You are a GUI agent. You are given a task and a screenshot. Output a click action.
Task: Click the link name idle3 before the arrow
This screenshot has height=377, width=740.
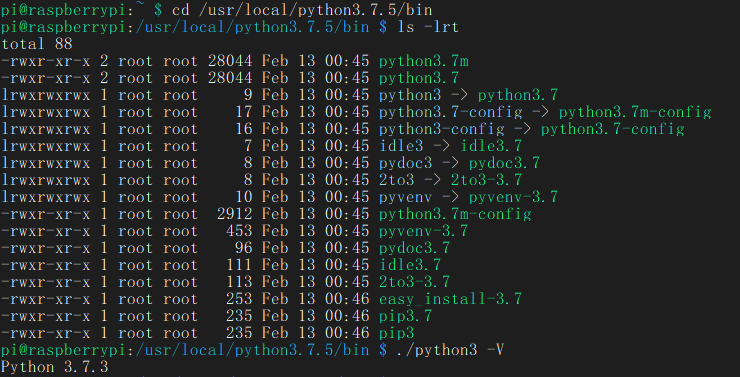click(x=401, y=146)
